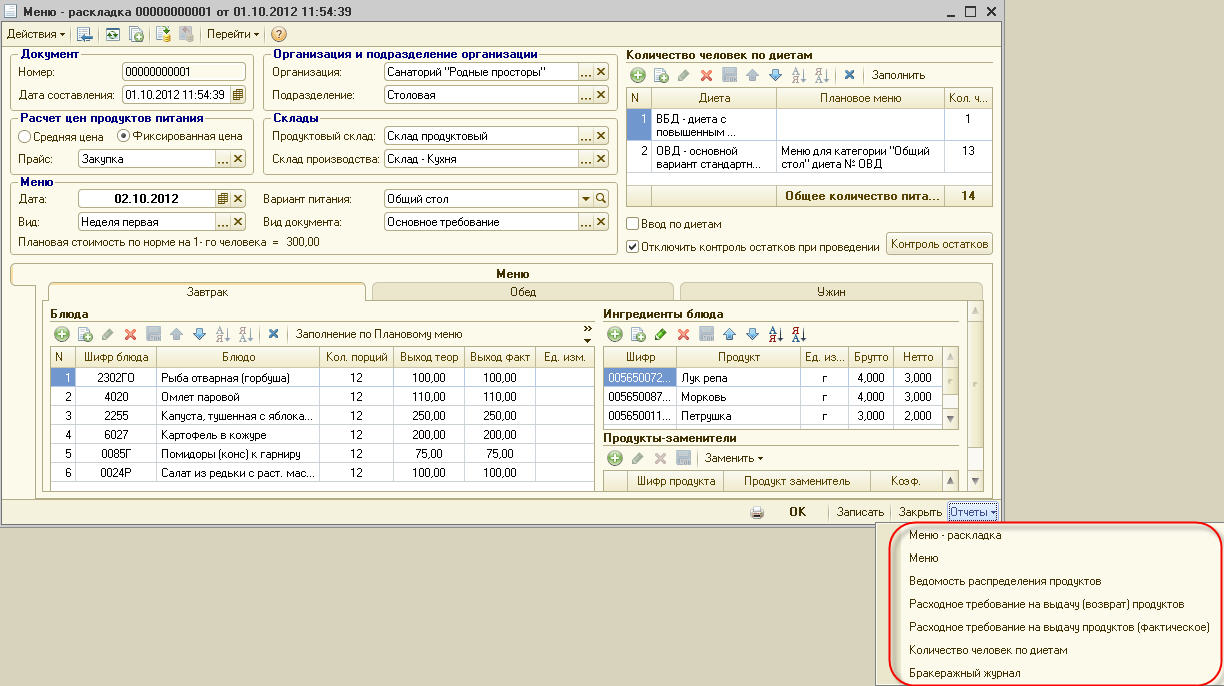The image size is (1224, 686).
Task: Click the menu Дата input field
Action: tap(145, 199)
